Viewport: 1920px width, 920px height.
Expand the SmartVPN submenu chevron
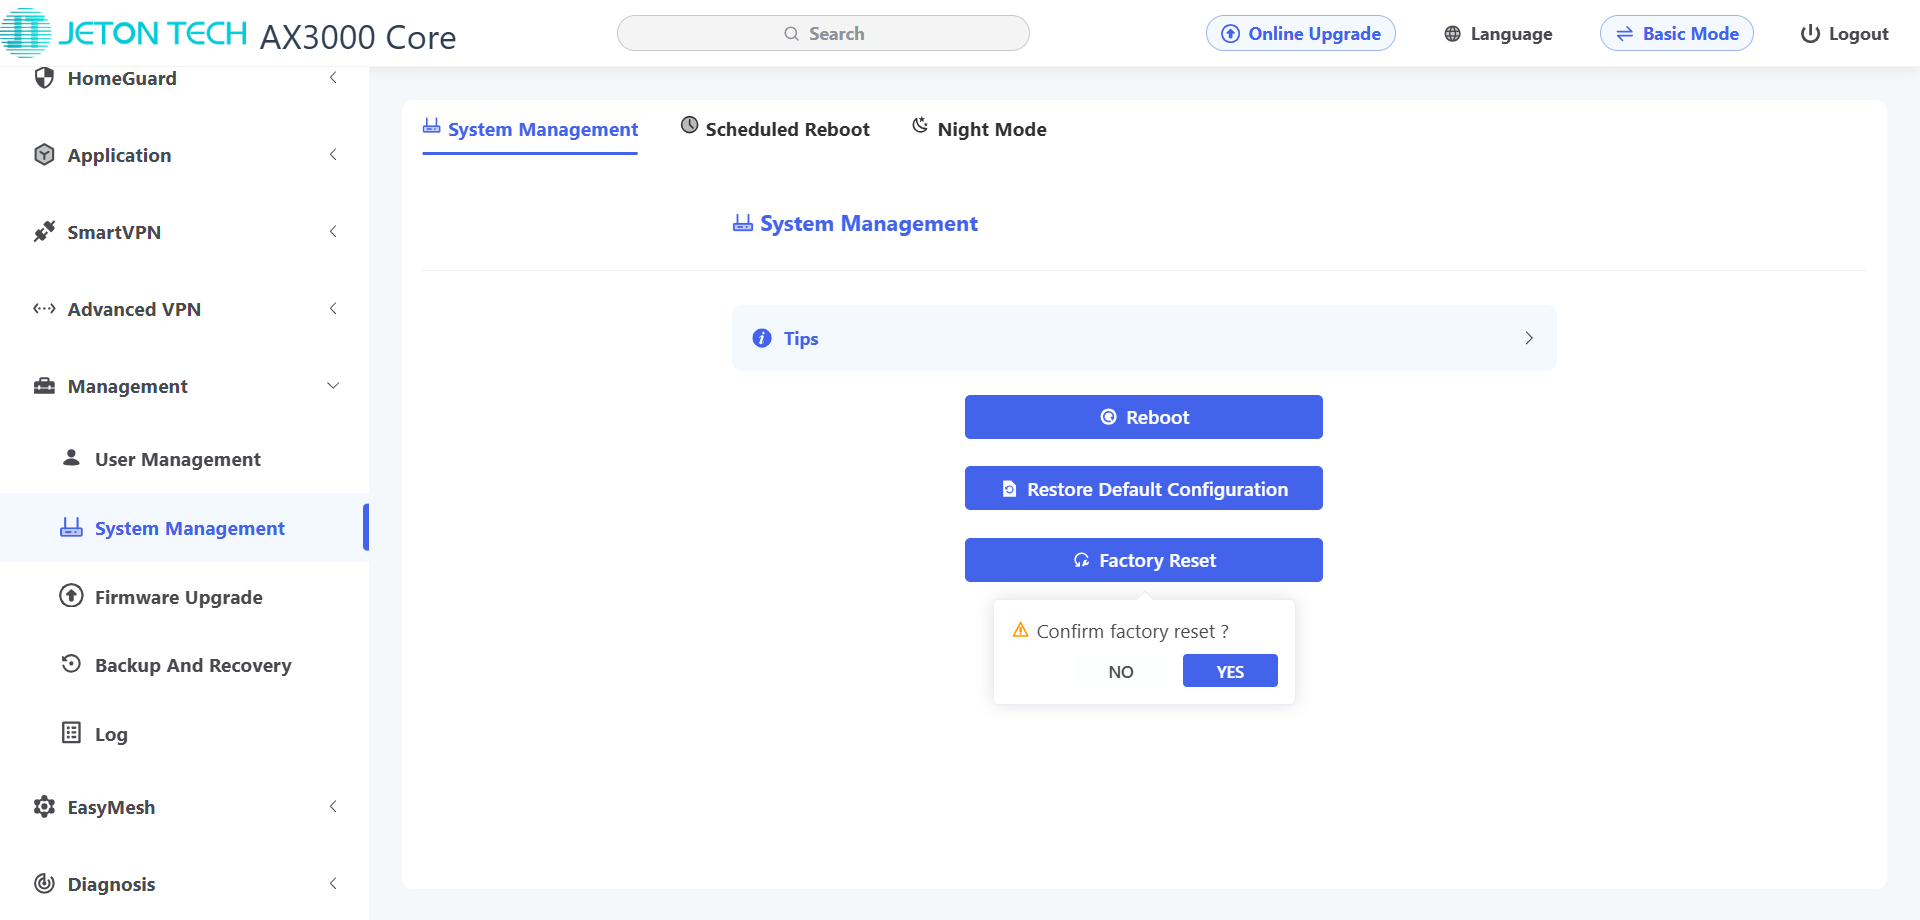coord(333,232)
